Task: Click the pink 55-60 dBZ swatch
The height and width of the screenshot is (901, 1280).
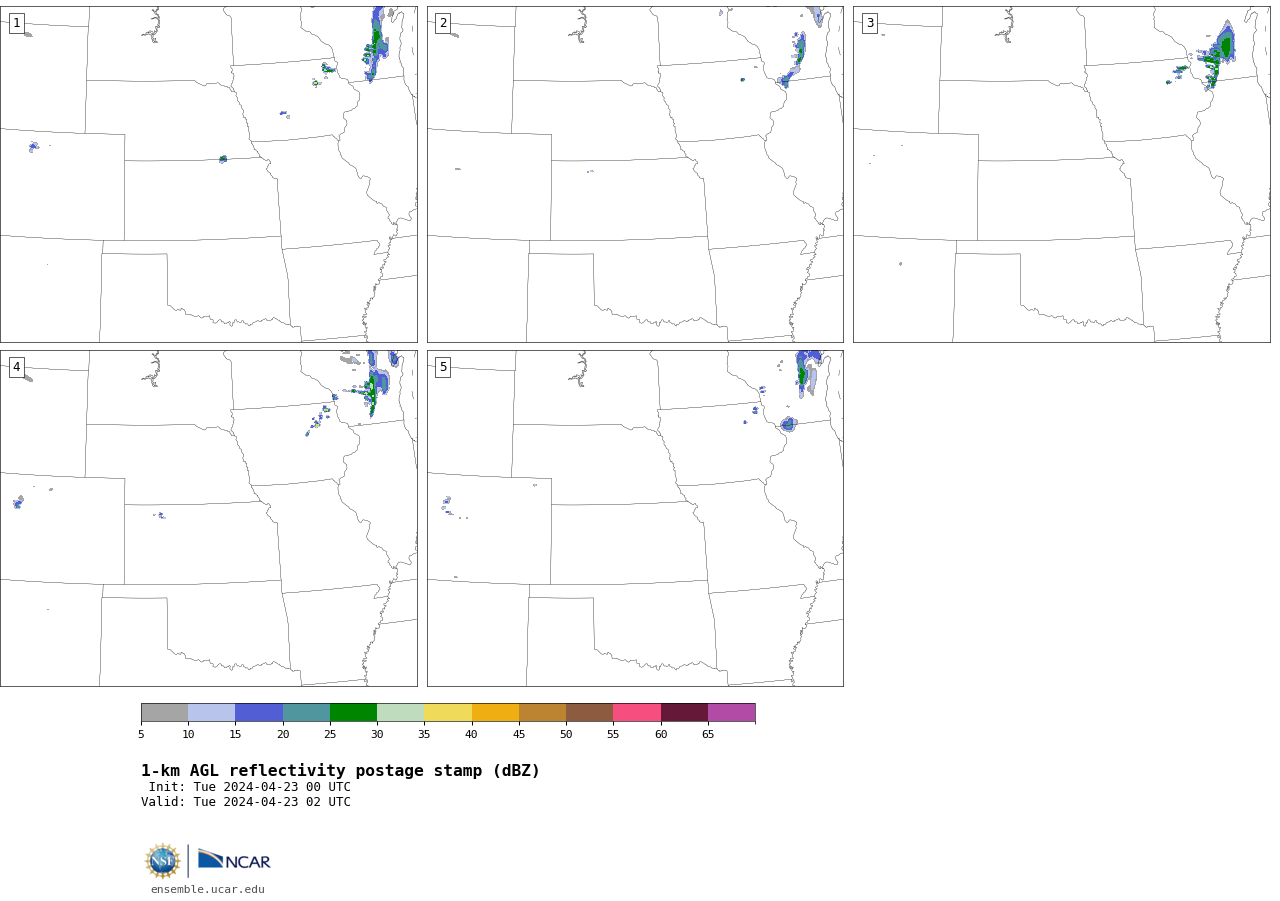Action: (x=637, y=713)
